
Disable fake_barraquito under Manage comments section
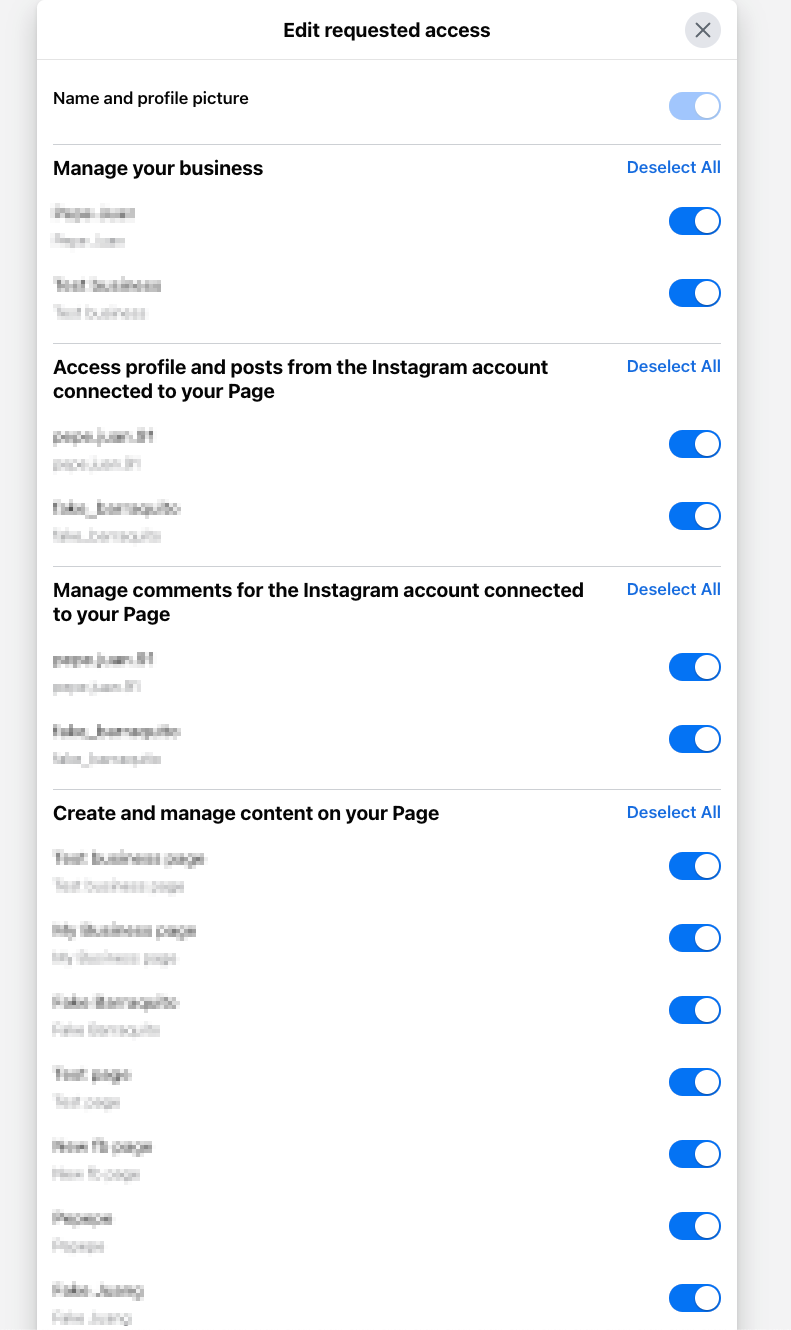pyautogui.click(x=694, y=739)
